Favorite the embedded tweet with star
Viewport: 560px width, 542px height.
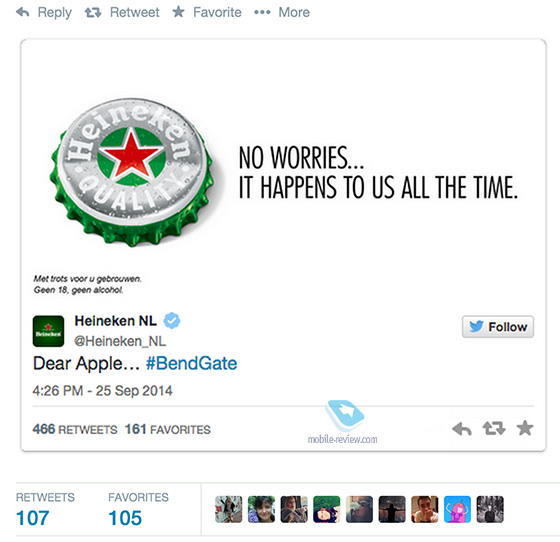point(525,428)
